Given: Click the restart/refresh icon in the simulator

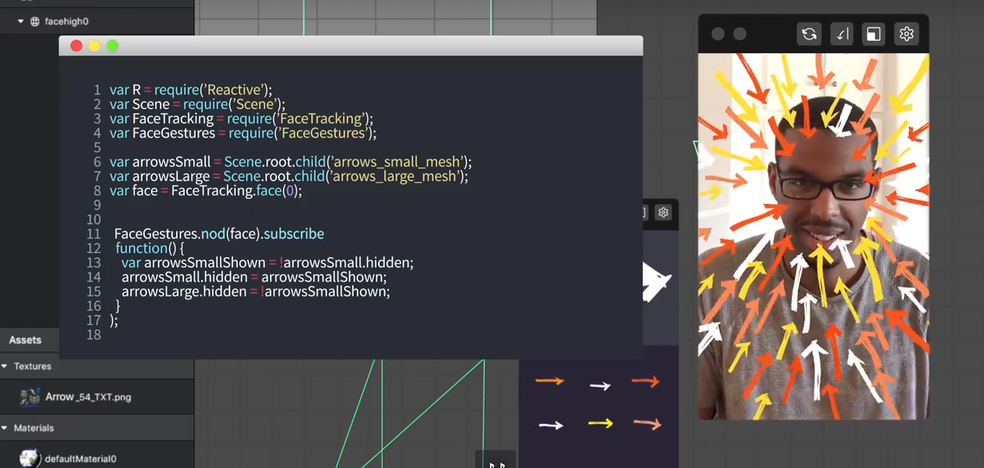Looking at the screenshot, I should tap(809, 34).
